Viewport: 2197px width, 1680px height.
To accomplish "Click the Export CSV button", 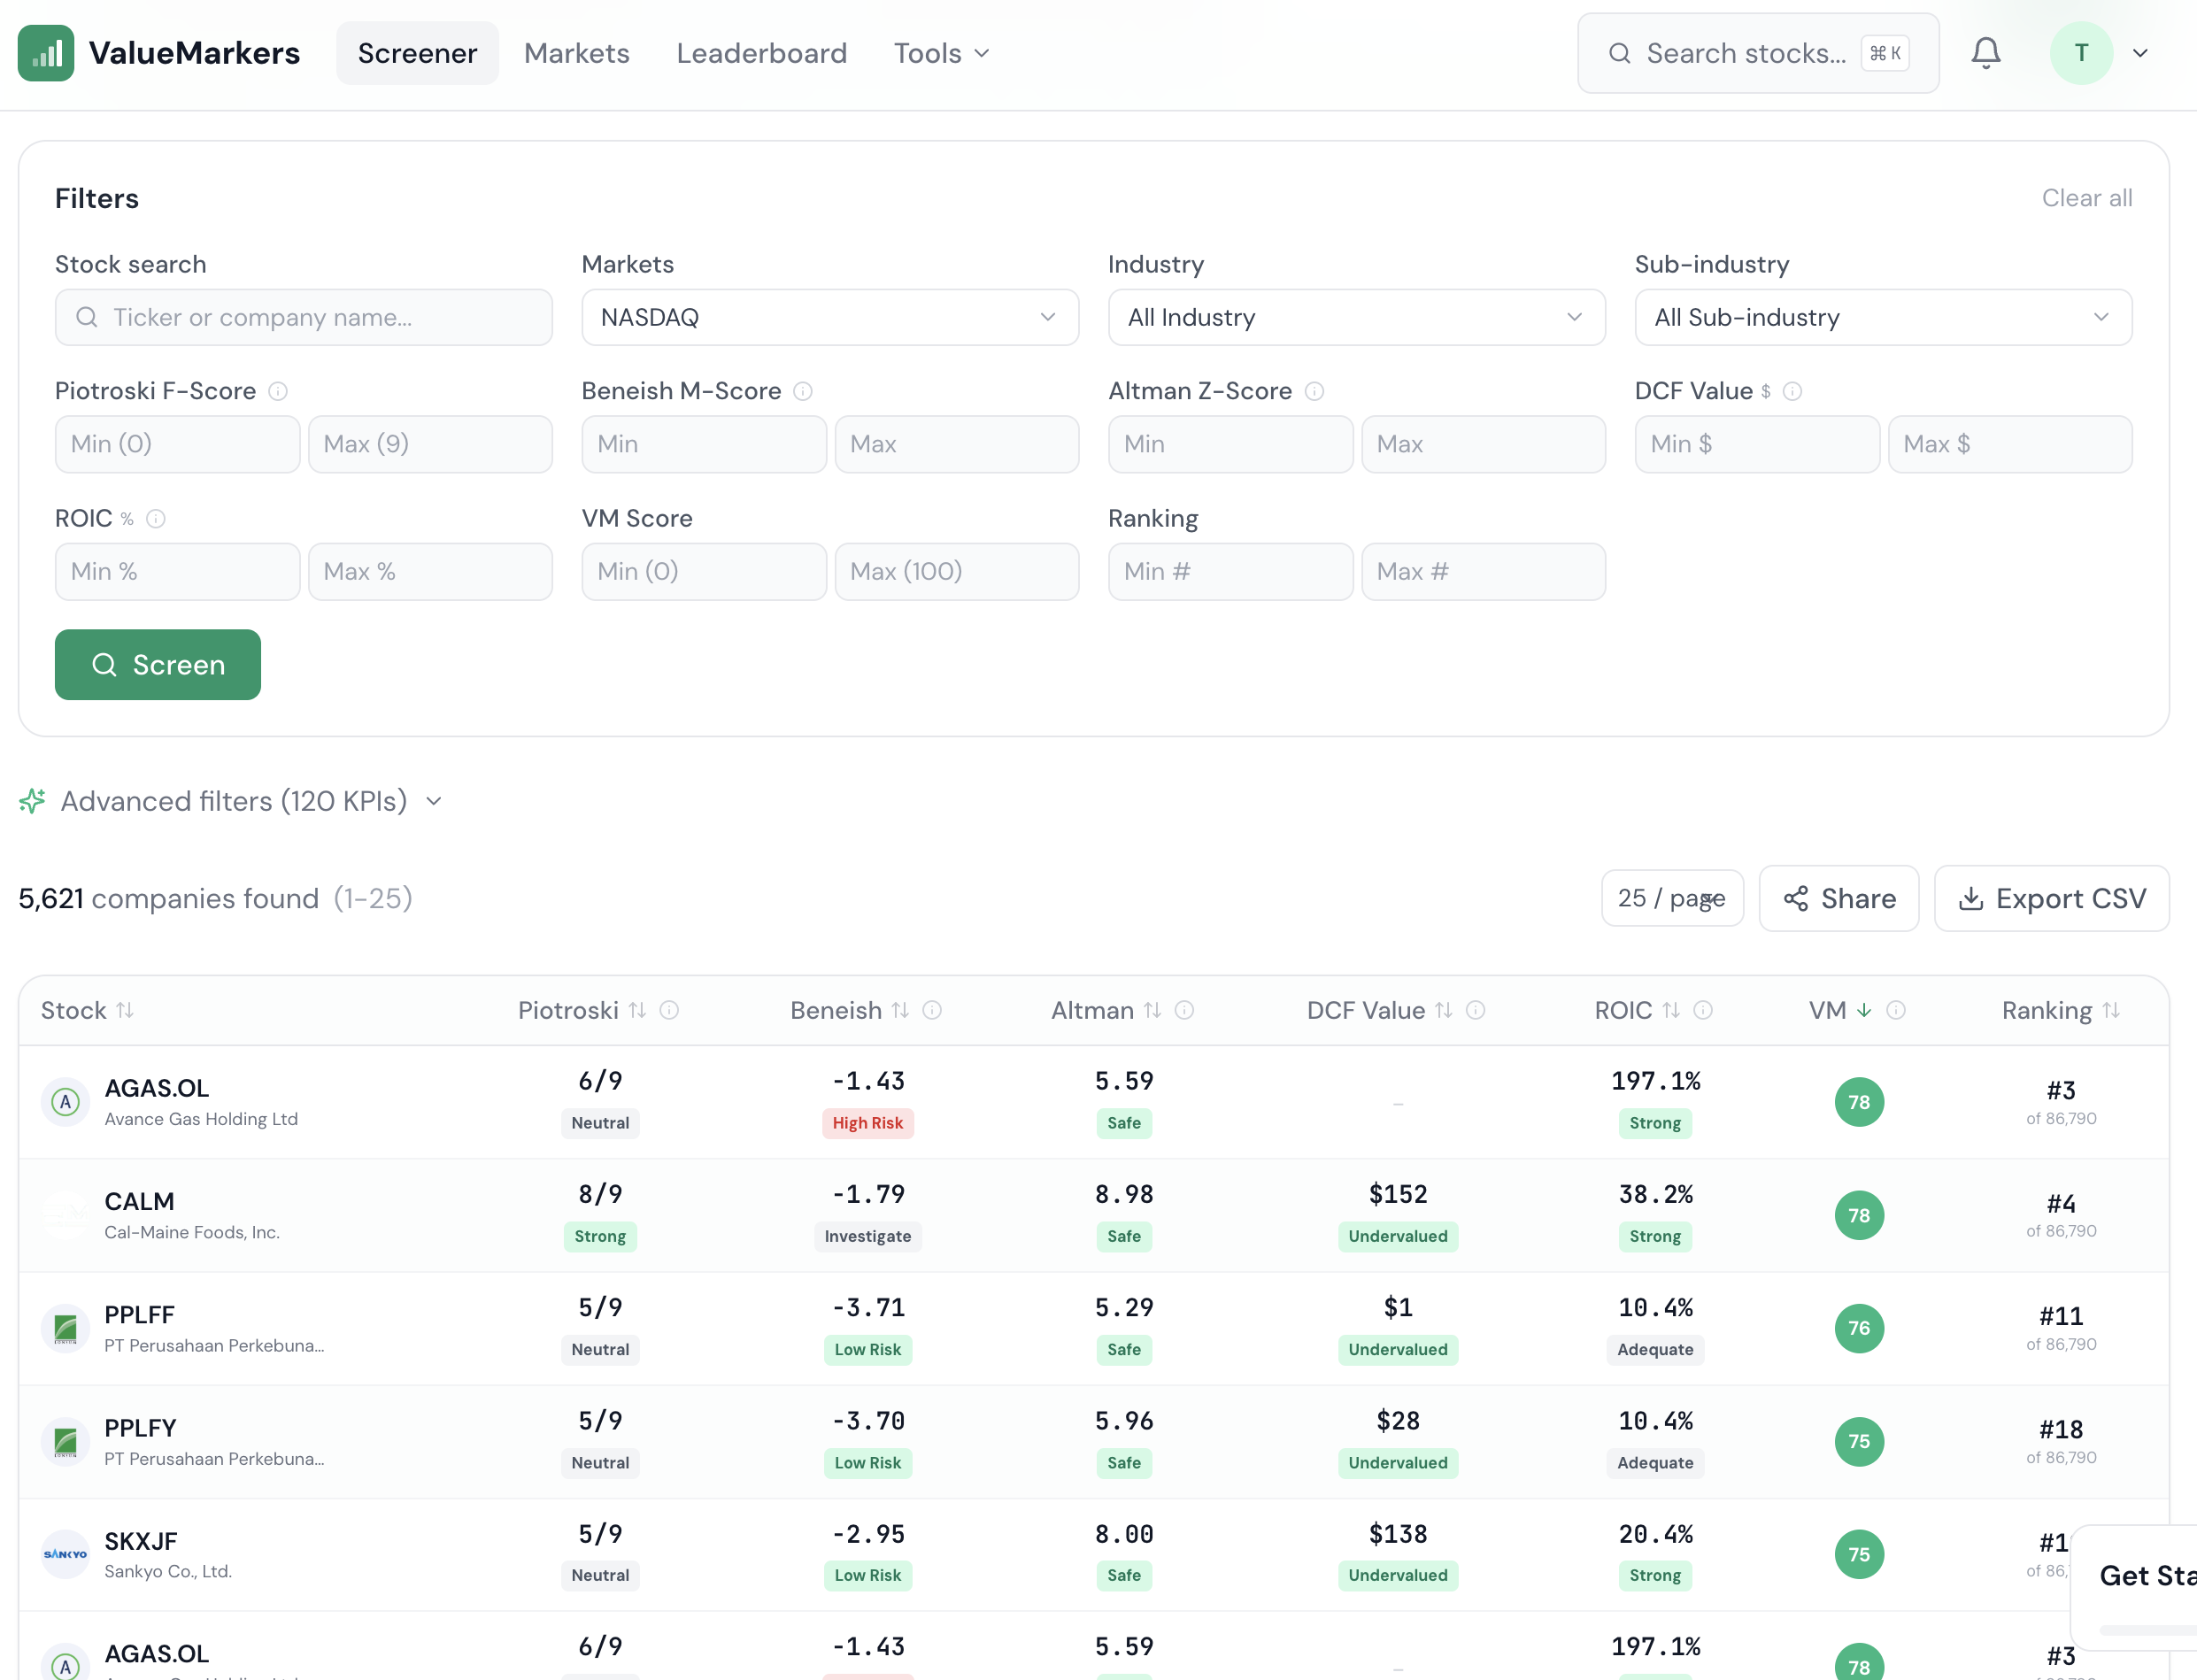I will point(2051,898).
